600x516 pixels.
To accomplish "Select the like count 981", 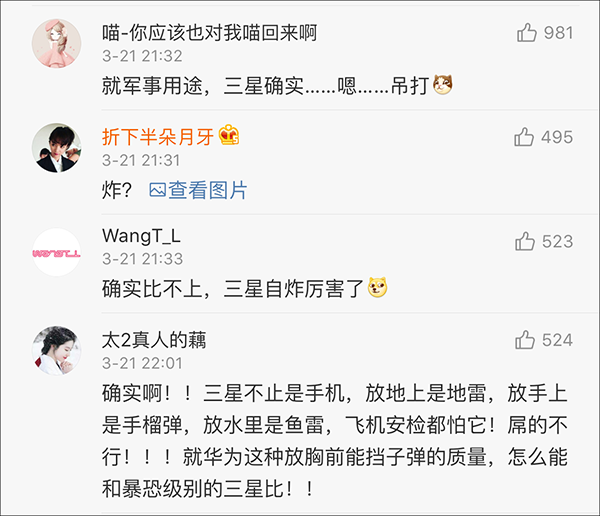I will tap(559, 33).
